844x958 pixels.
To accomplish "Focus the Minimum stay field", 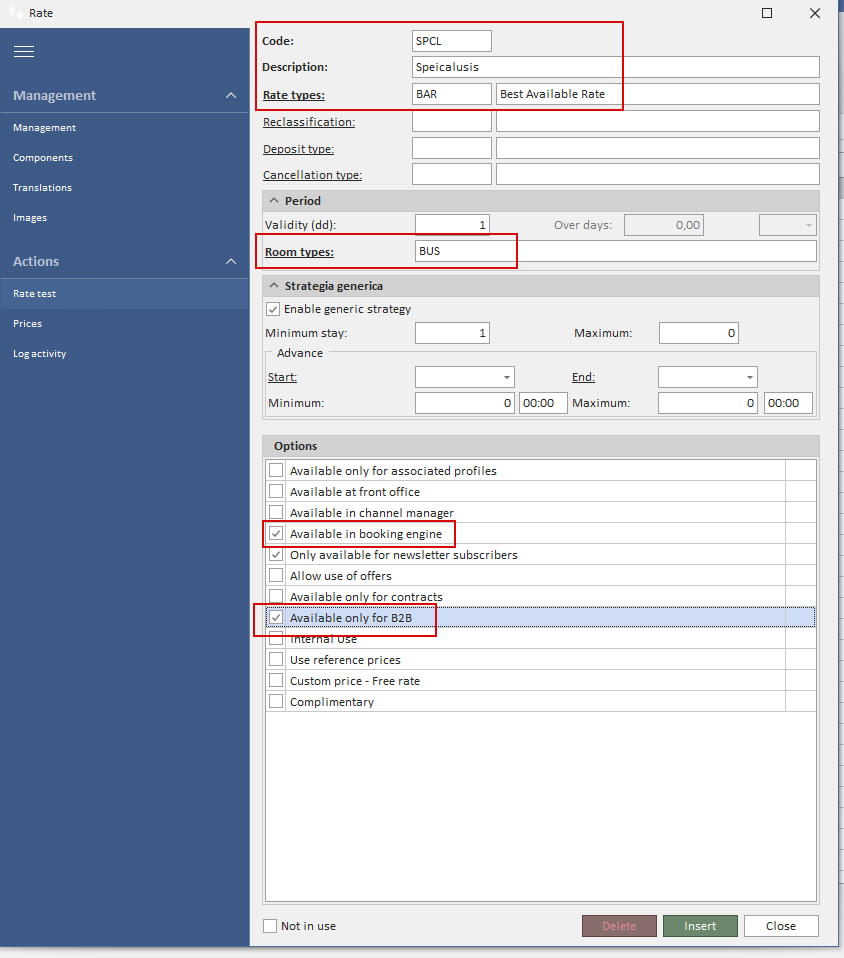I will coord(452,333).
